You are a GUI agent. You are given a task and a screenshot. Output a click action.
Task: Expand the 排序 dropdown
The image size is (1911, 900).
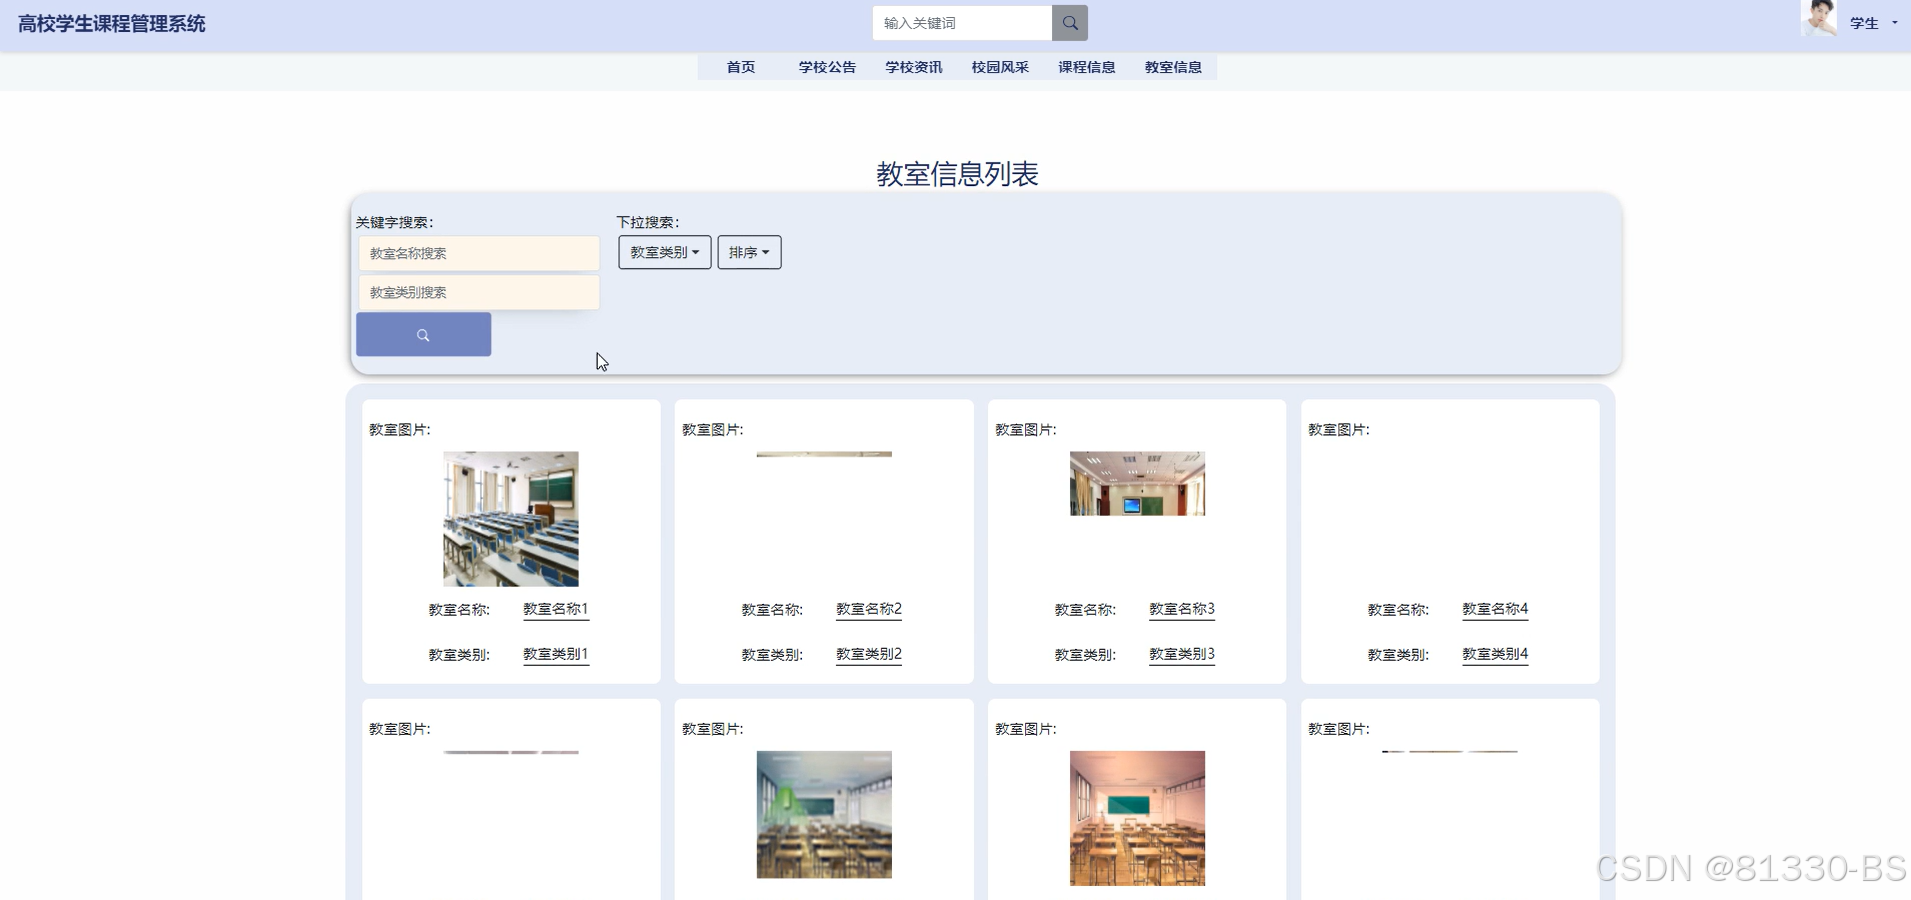tap(749, 252)
